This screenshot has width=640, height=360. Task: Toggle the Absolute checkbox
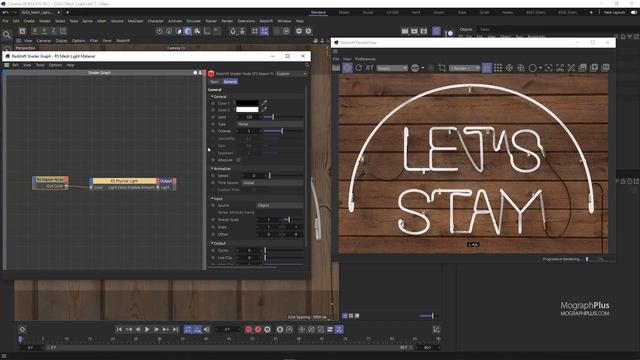pyautogui.click(x=238, y=160)
